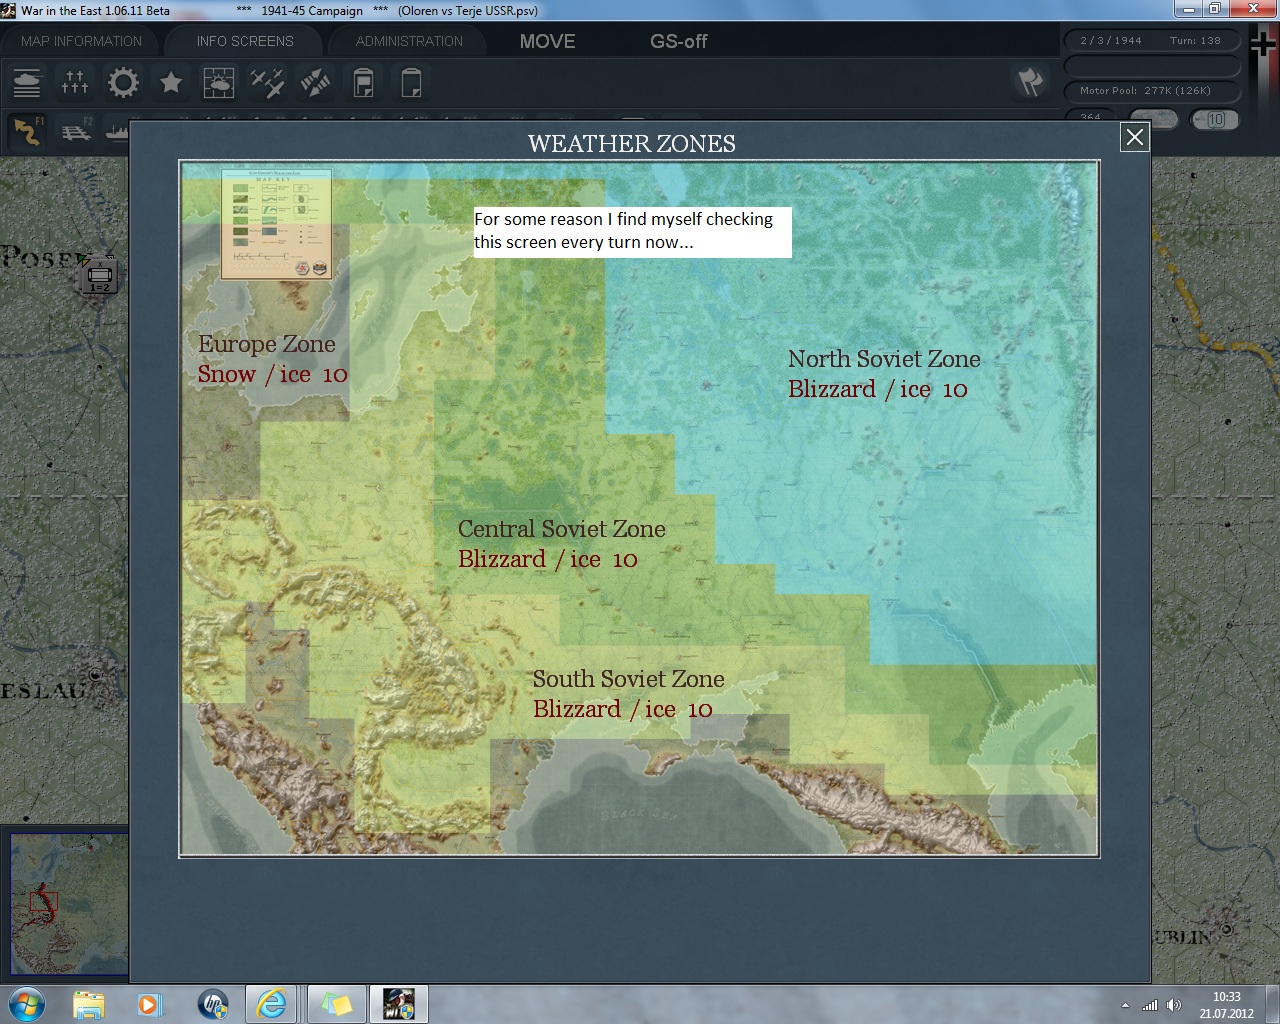Click the Europe Zone label
The width and height of the screenshot is (1280, 1024).
tap(266, 344)
